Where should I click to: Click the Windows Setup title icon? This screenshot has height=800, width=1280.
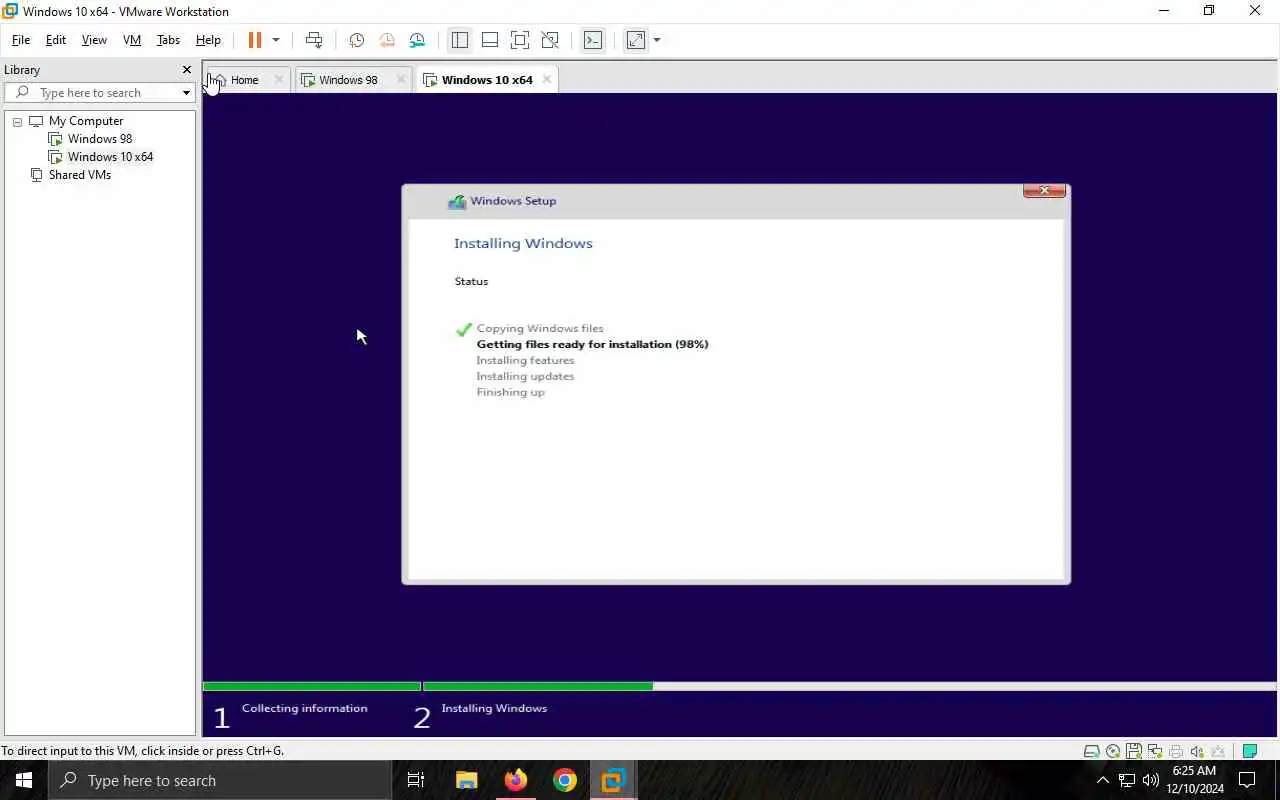coord(457,201)
